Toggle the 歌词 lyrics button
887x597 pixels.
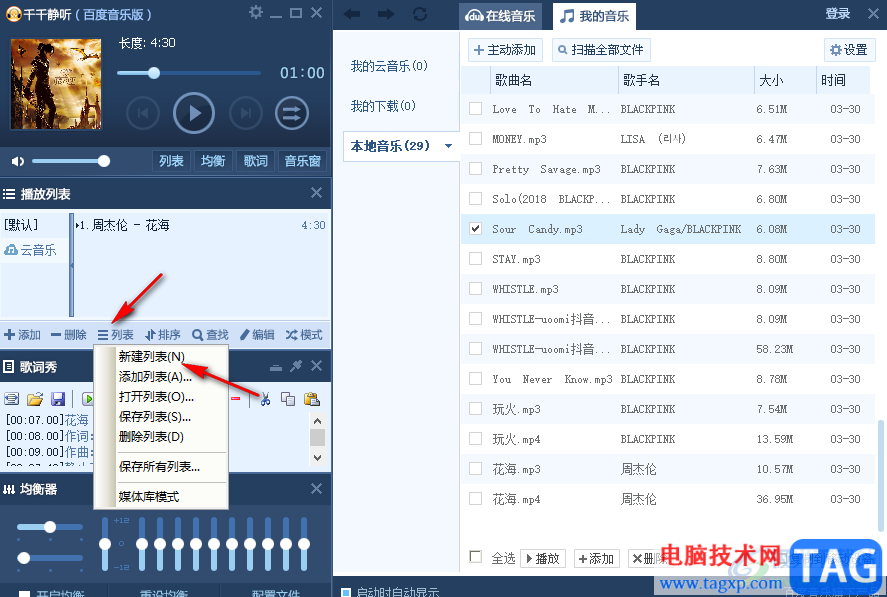click(255, 161)
